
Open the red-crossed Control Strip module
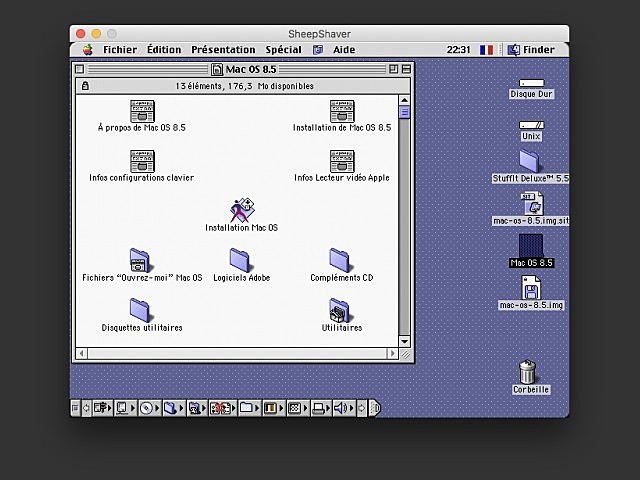223,408
